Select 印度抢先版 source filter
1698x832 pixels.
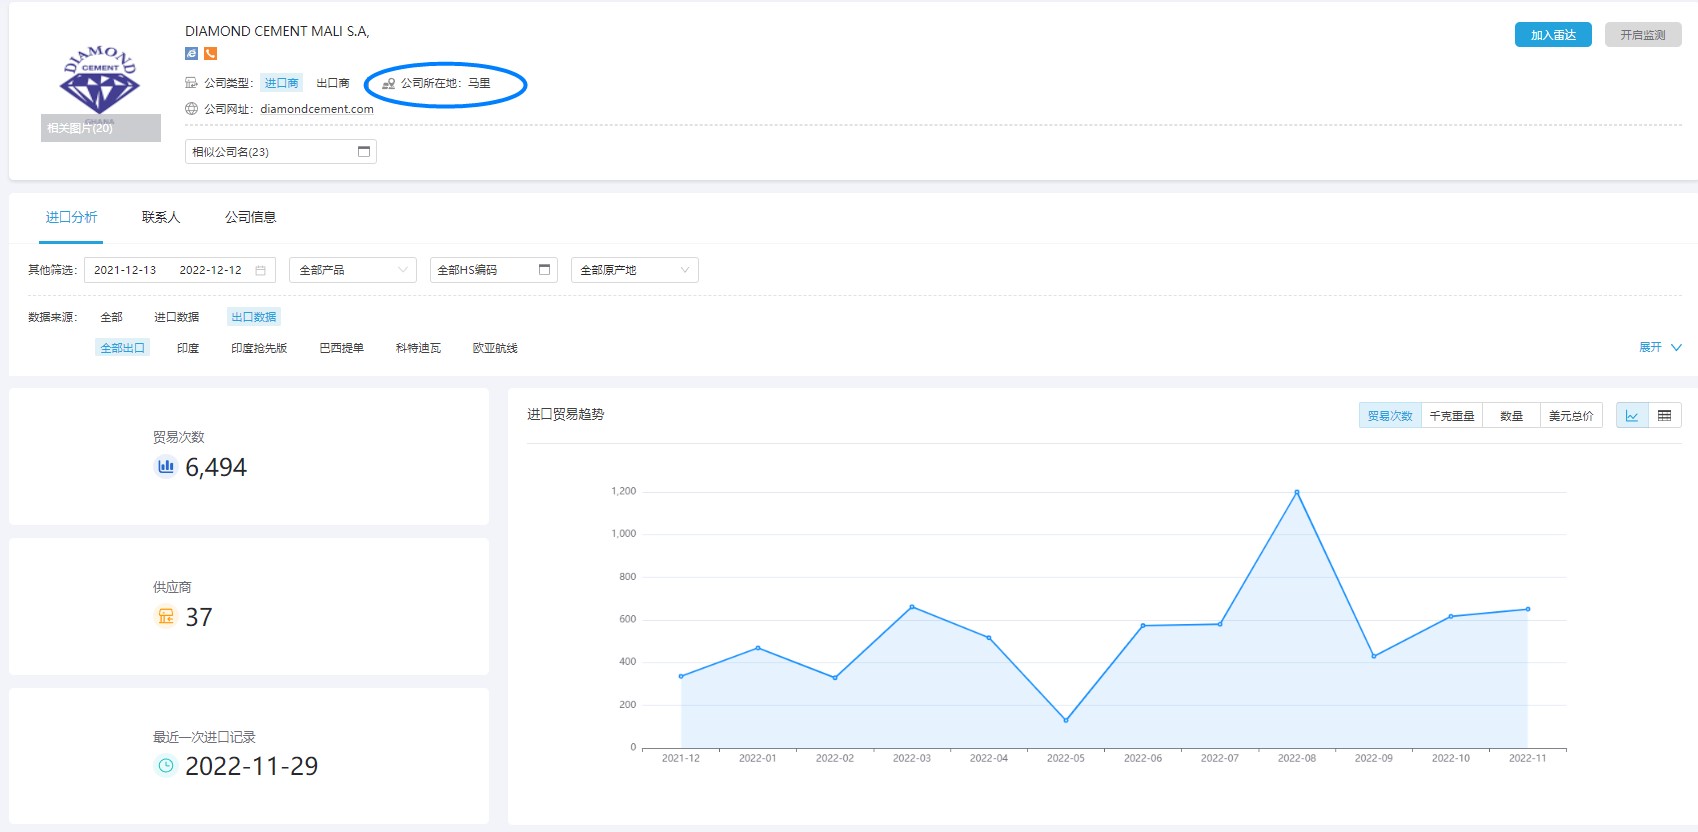pyautogui.click(x=259, y=348)
